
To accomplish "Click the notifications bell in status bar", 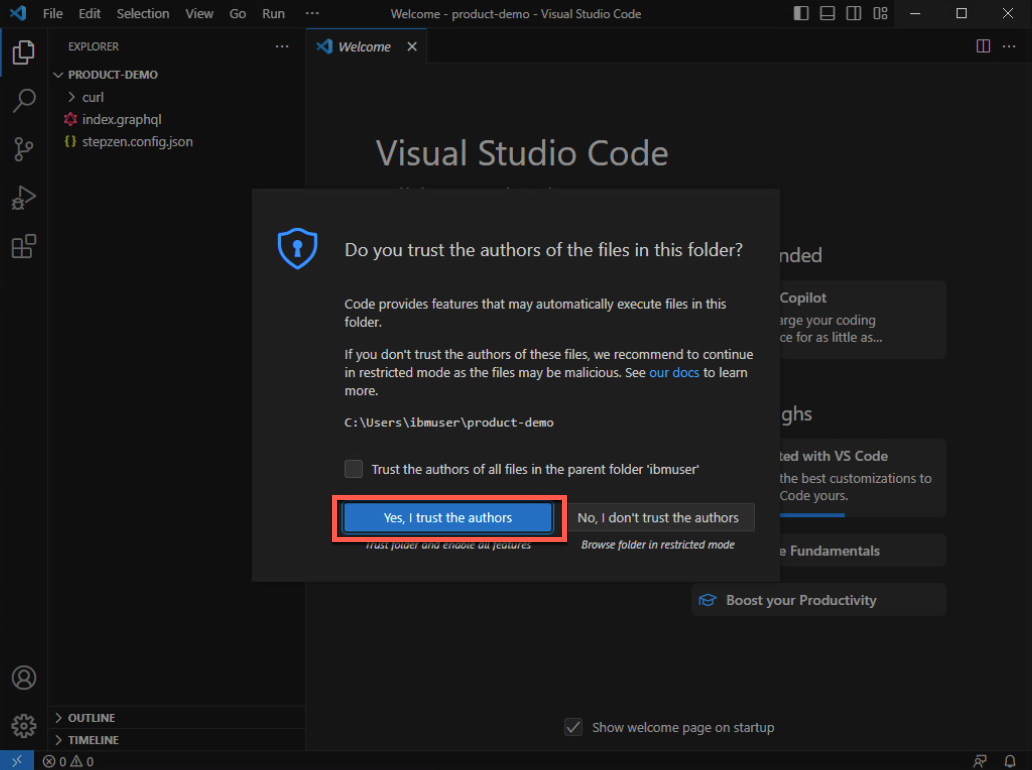I will [1010, 761].
